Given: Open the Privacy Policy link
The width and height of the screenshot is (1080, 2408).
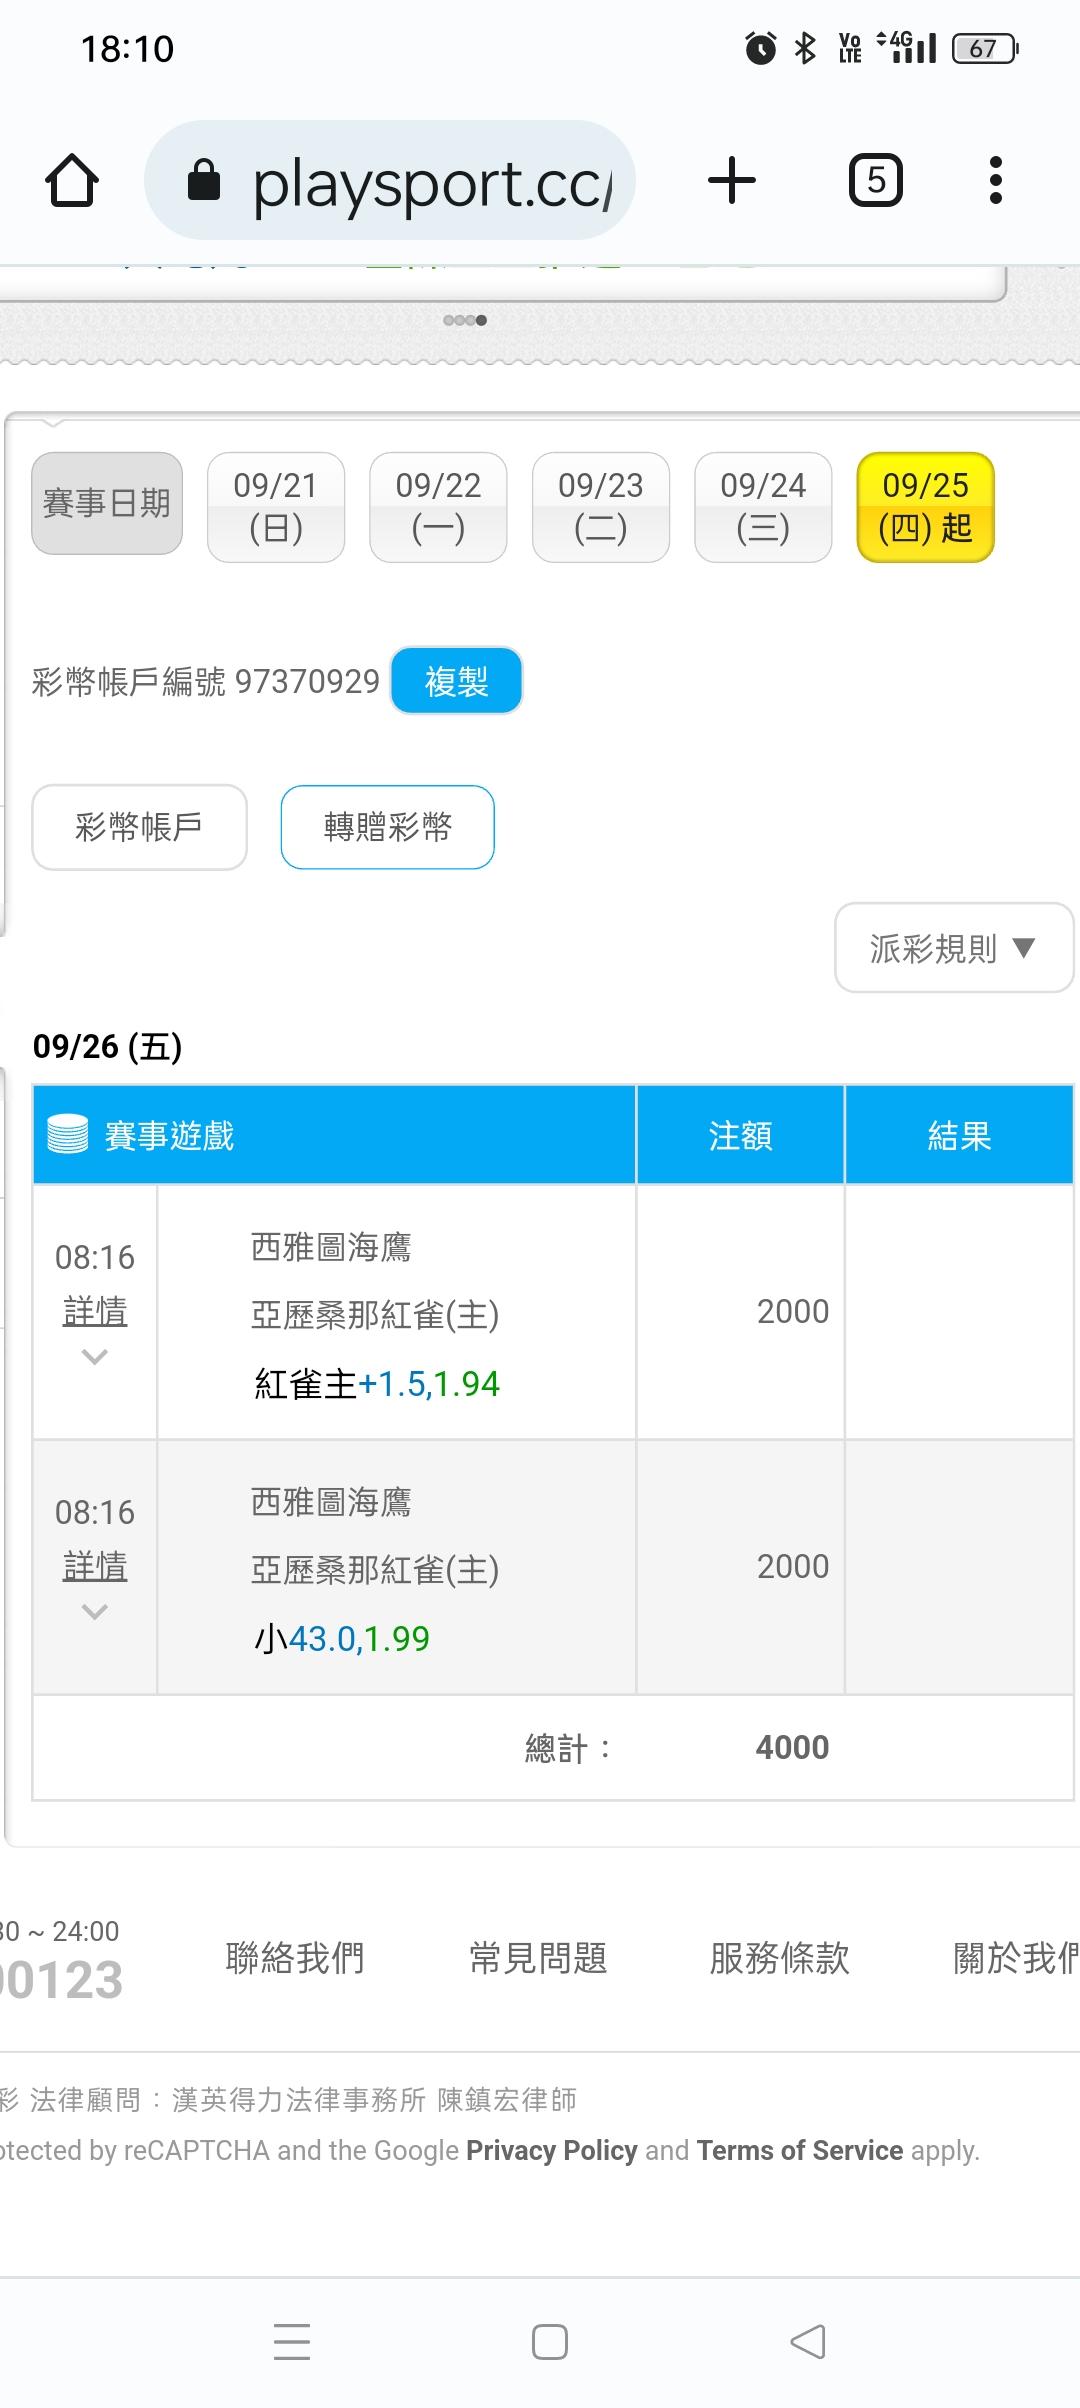Looking at the screenshot, I should (552, 2150).
